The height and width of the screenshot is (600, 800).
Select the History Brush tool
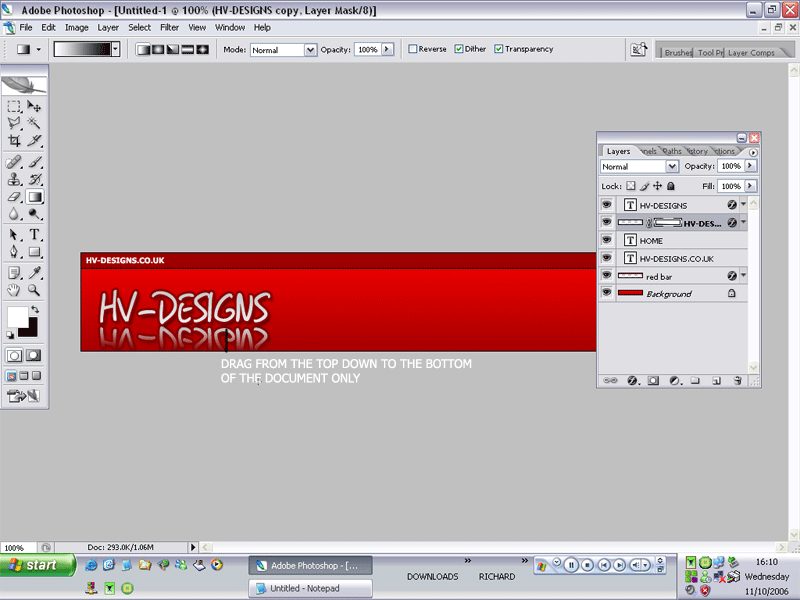(x=34, y=180)
